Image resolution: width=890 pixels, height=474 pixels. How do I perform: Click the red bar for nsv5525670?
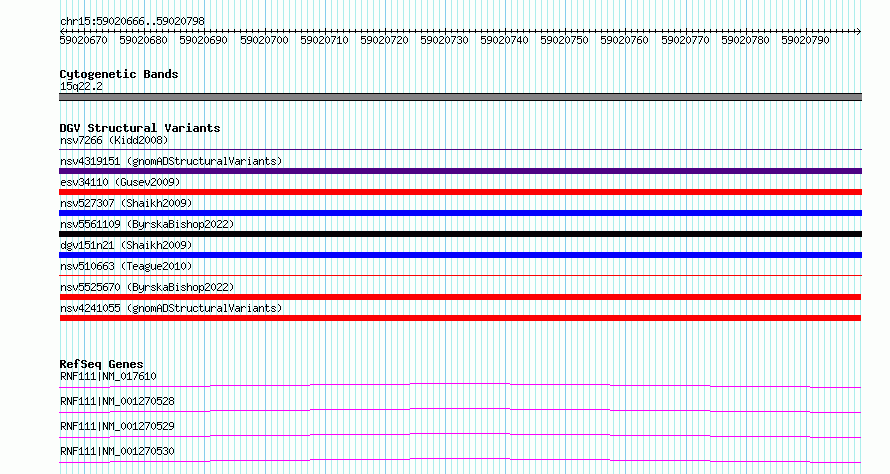pyautogui.click(x=460, y=297)
